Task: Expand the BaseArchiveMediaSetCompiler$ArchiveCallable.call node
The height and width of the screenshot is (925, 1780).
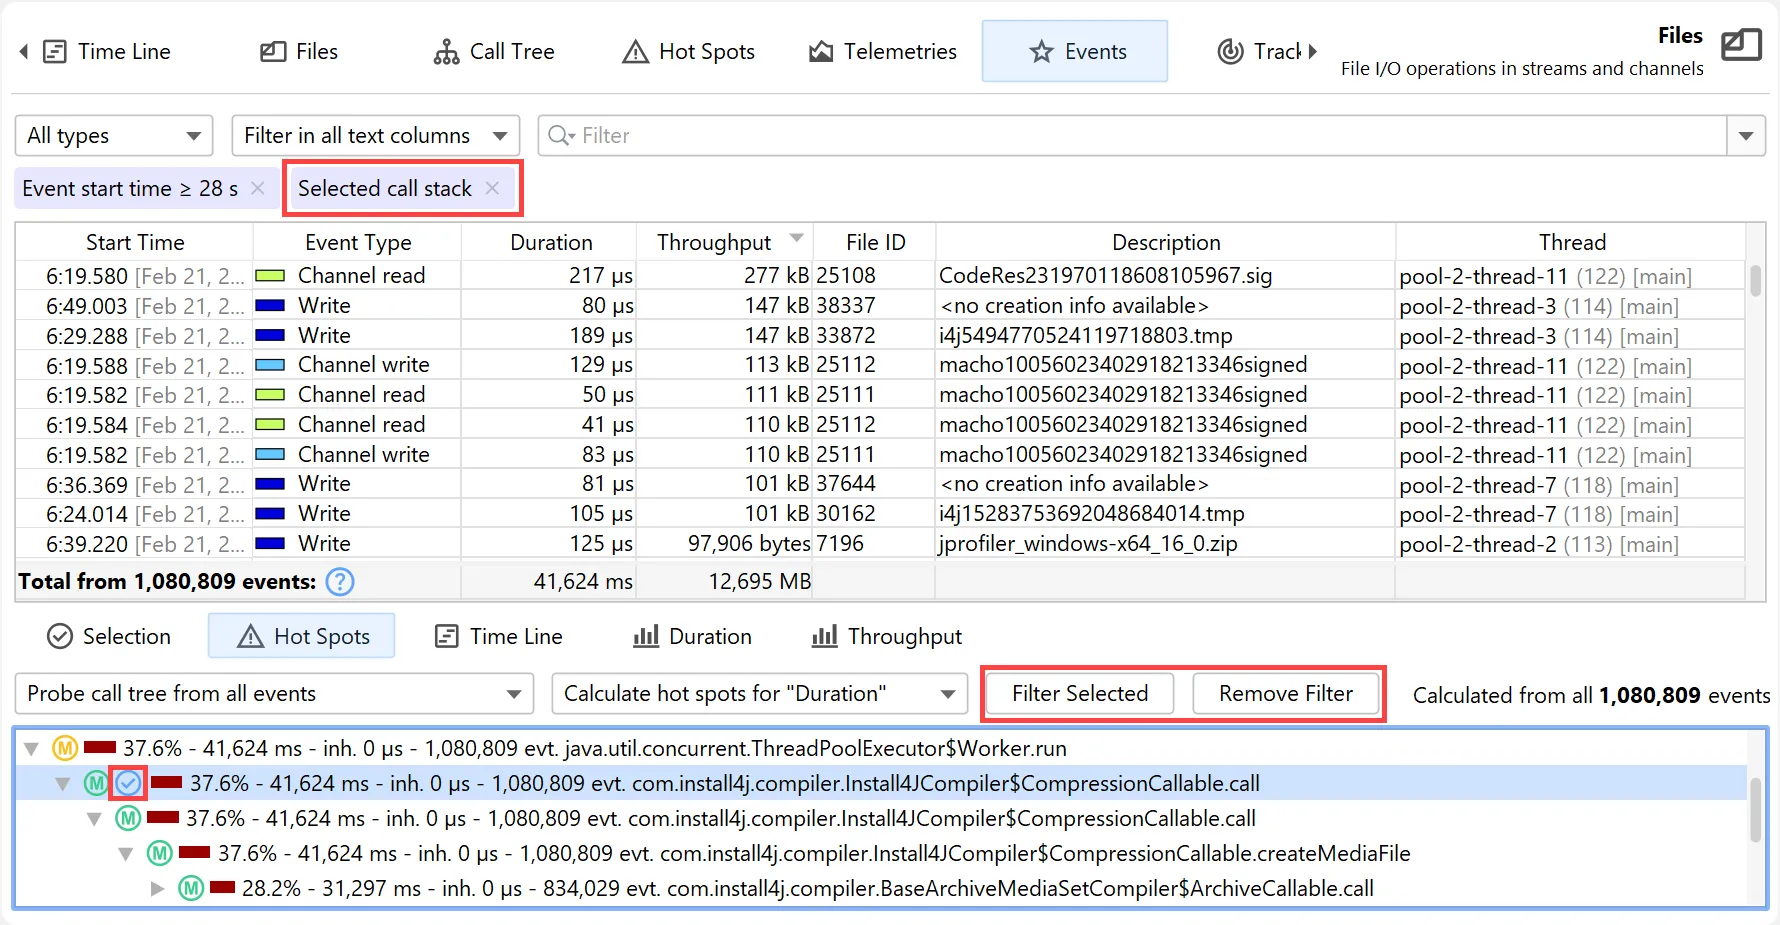Action: click(x=157, y=888)
